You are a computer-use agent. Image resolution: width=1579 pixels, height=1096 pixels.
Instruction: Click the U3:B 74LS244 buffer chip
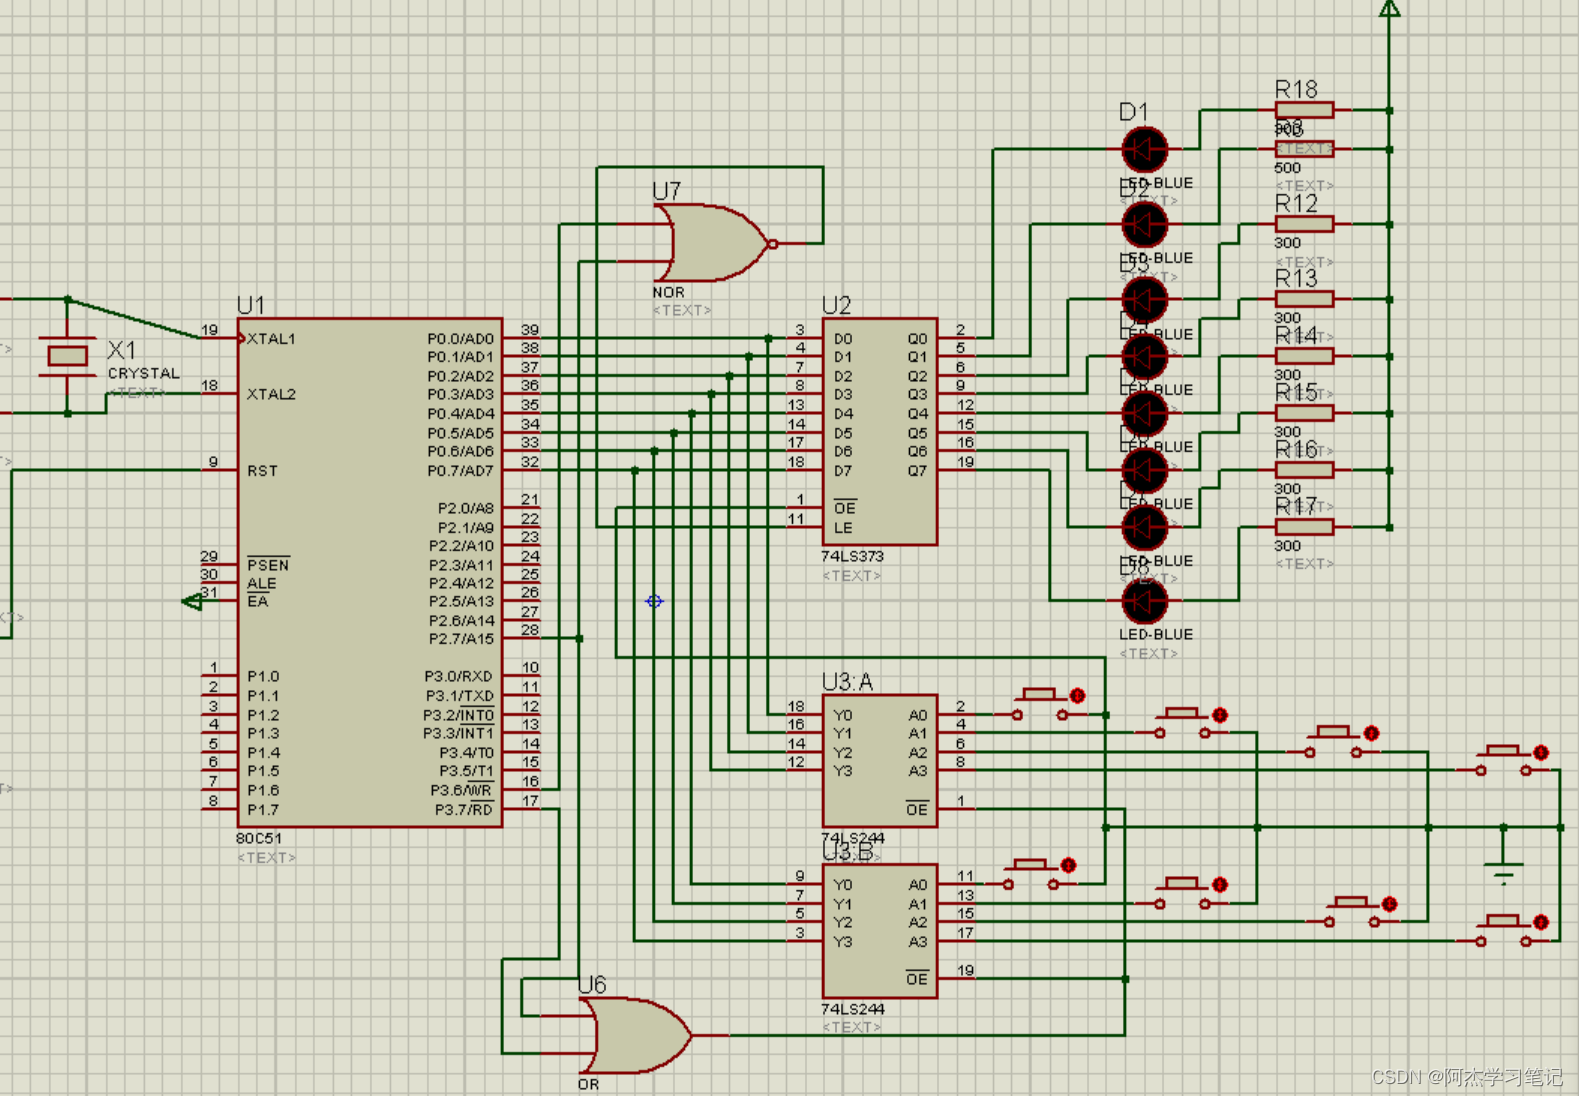pyautogui.click(x=879, y=930)
